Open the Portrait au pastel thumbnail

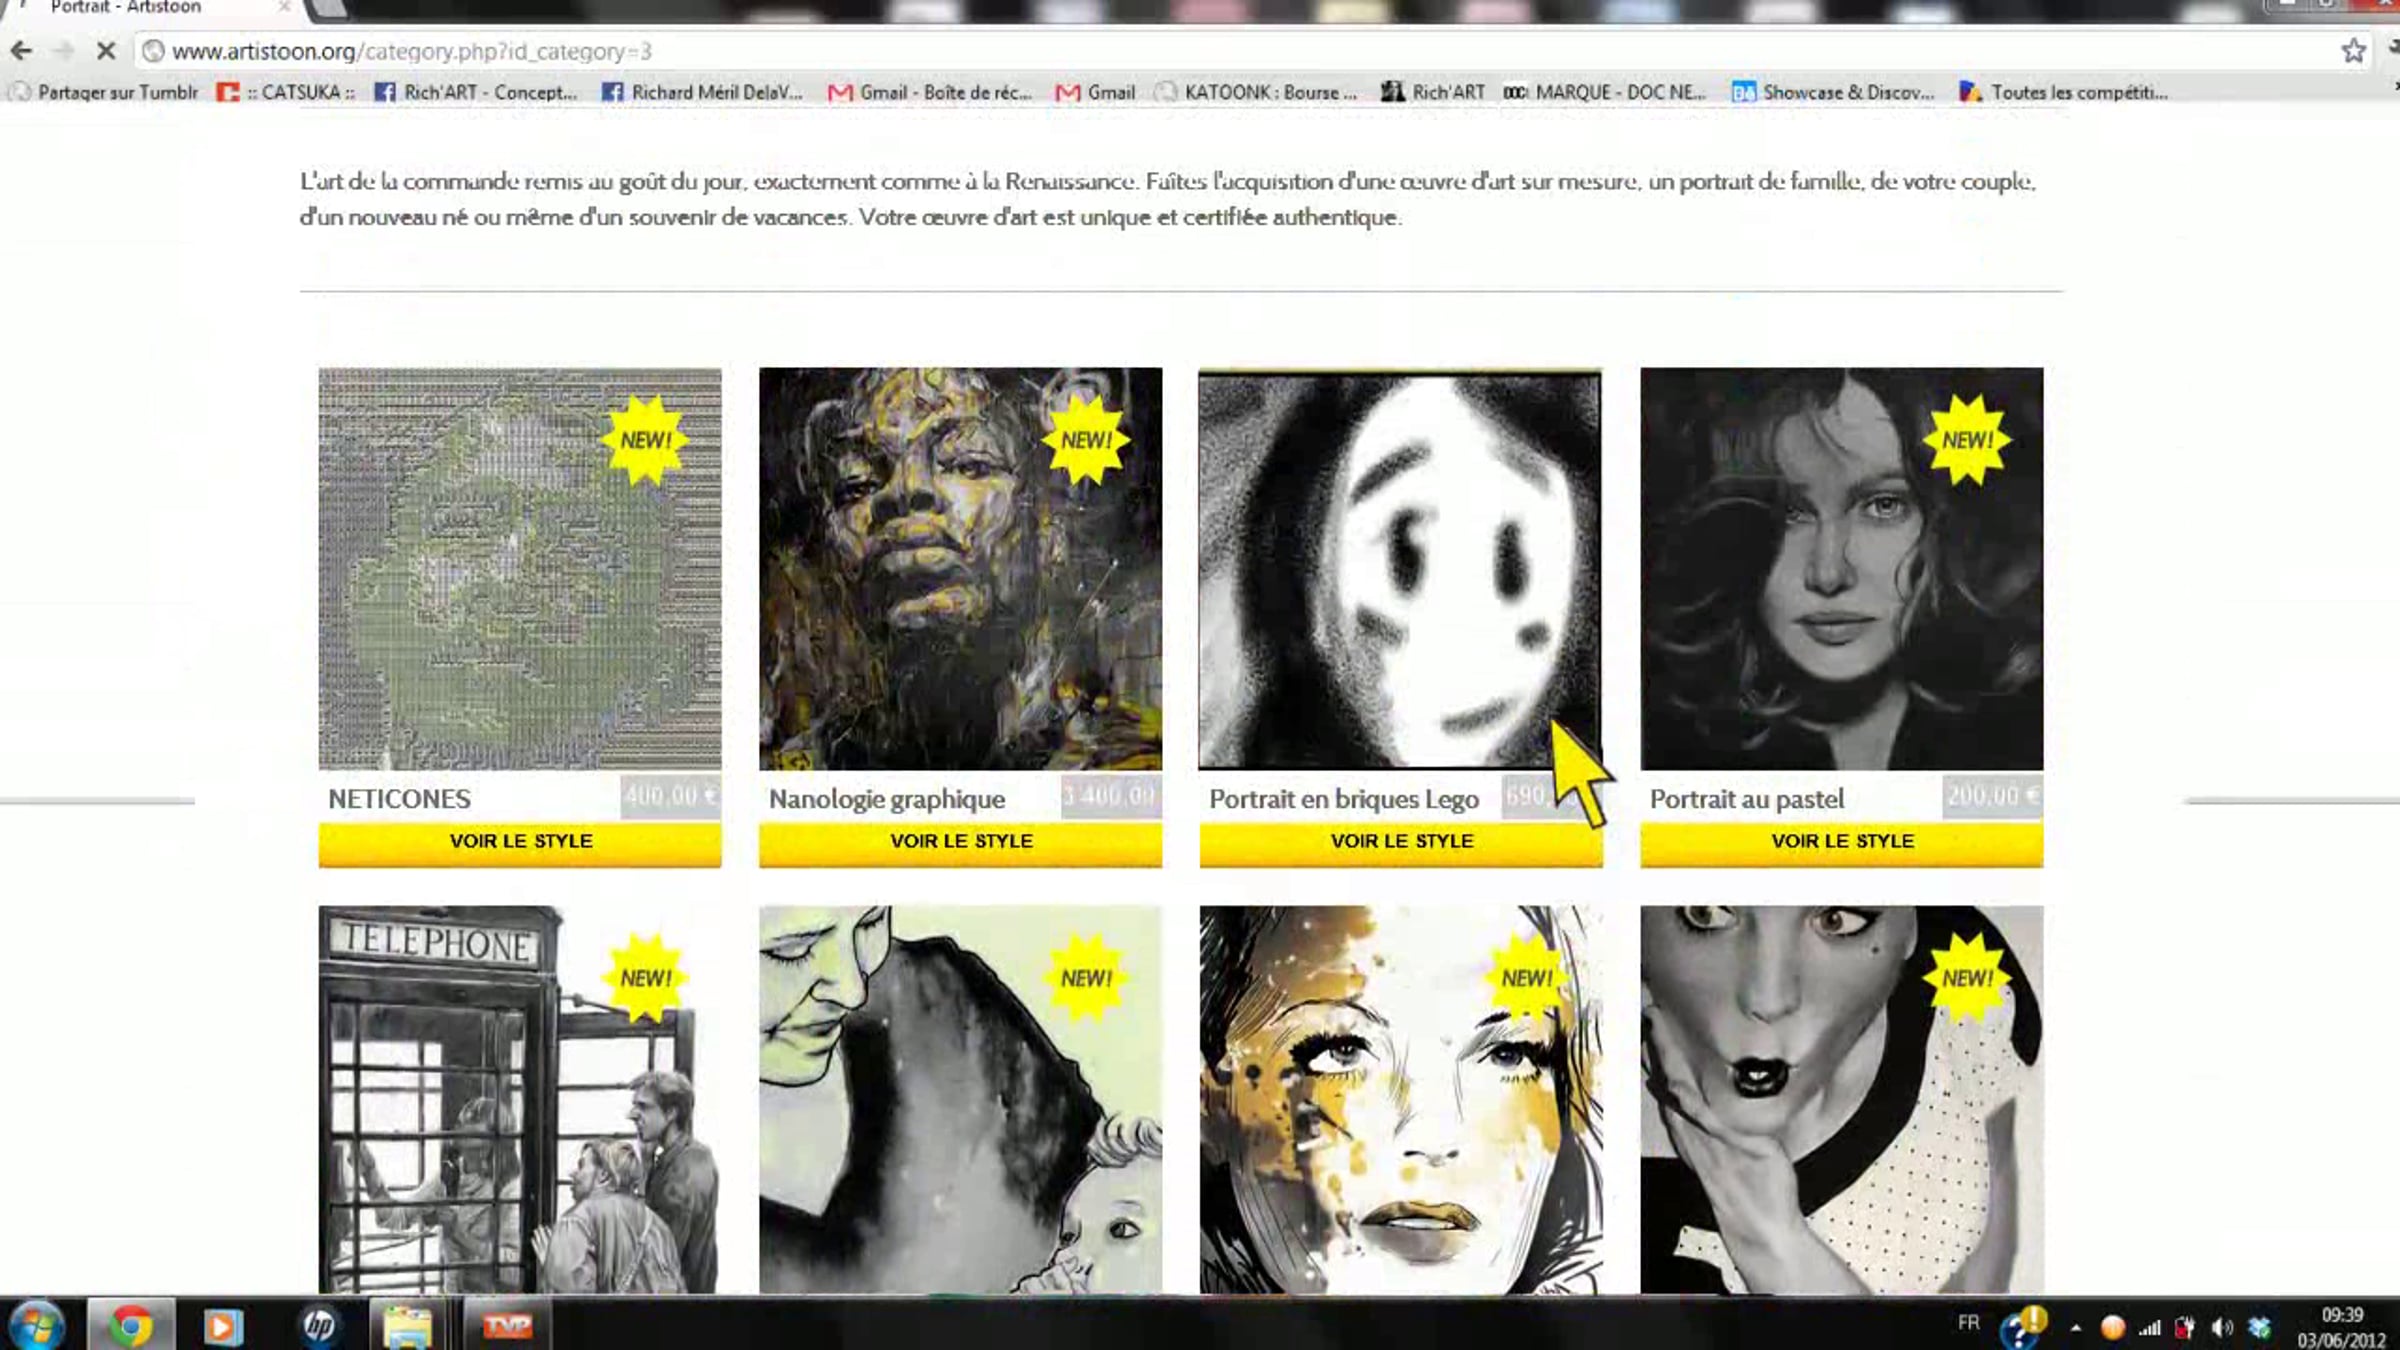point(1842,569)
